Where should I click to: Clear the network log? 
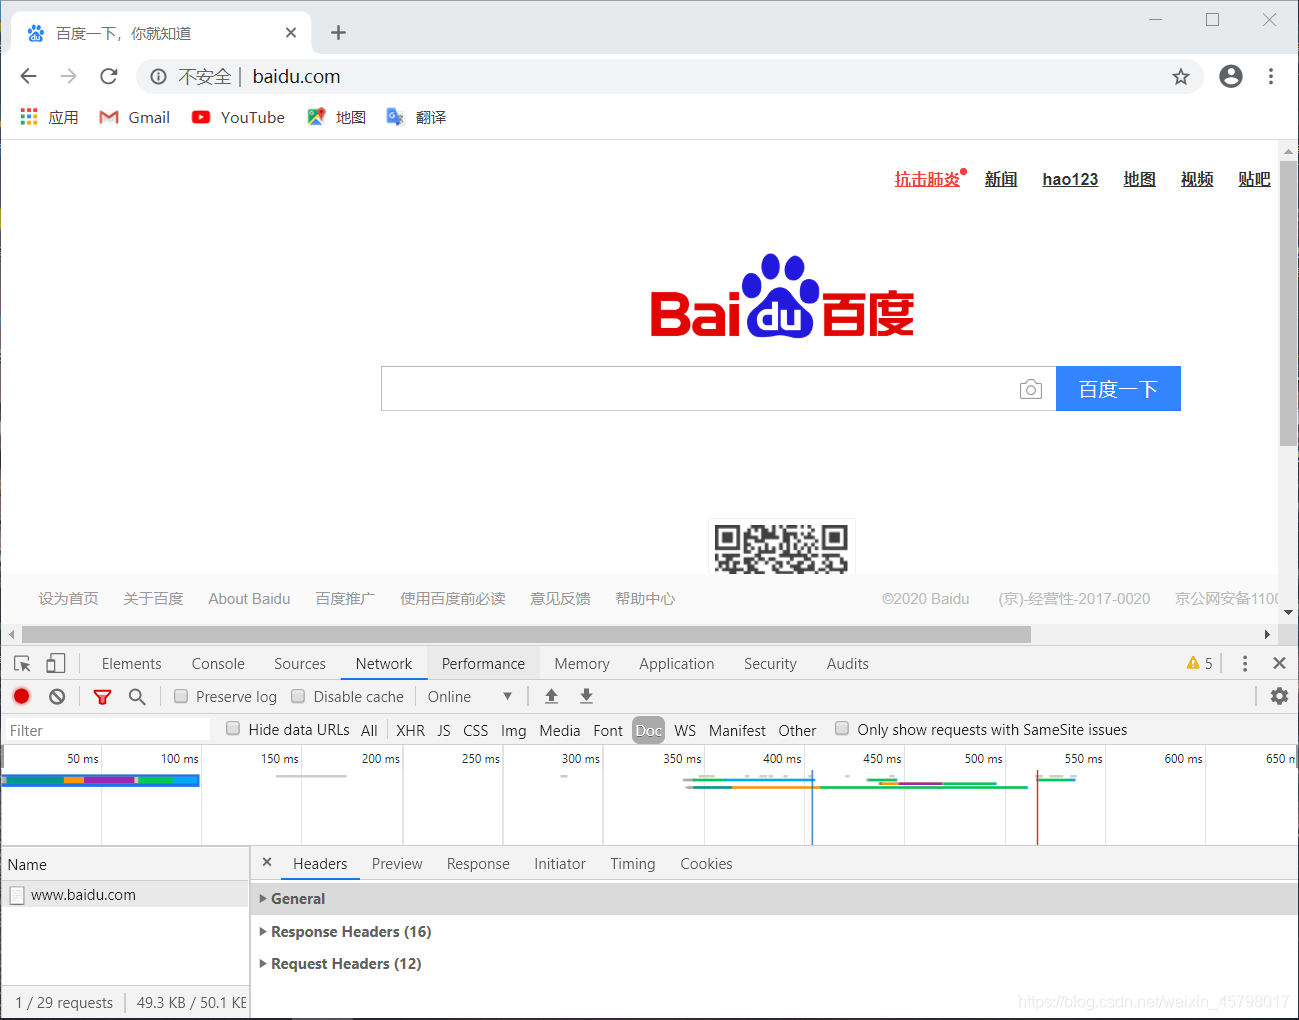[x=57, y=696]
